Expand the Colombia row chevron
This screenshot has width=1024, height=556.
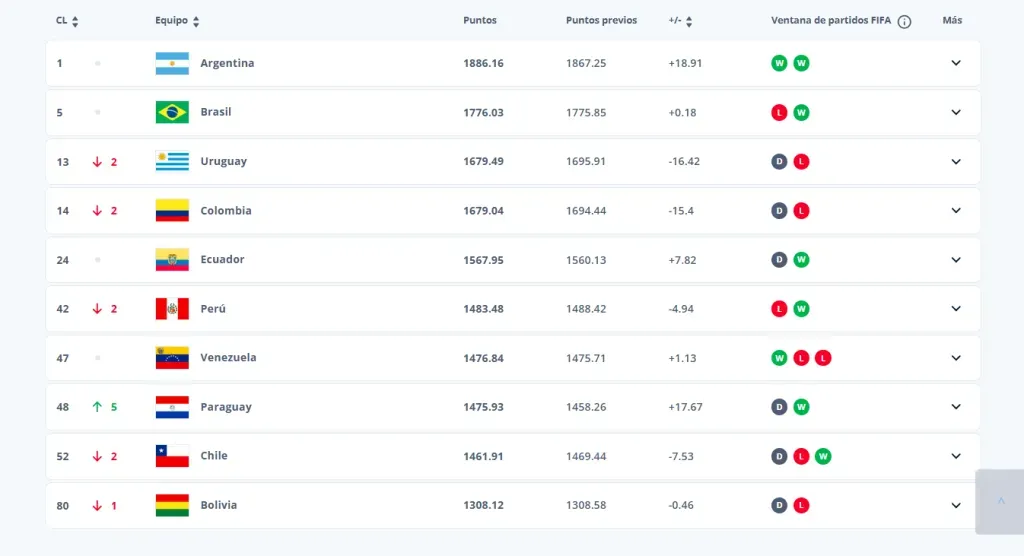pyautogui.click(x=955, y=211)
